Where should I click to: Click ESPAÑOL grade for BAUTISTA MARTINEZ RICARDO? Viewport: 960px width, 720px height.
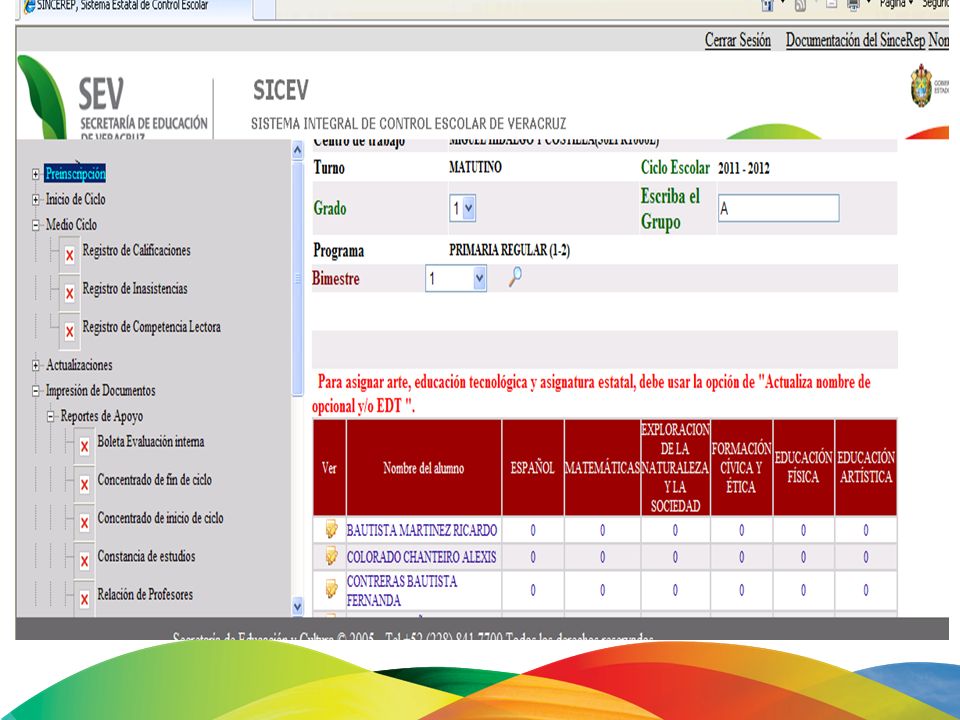533,530
